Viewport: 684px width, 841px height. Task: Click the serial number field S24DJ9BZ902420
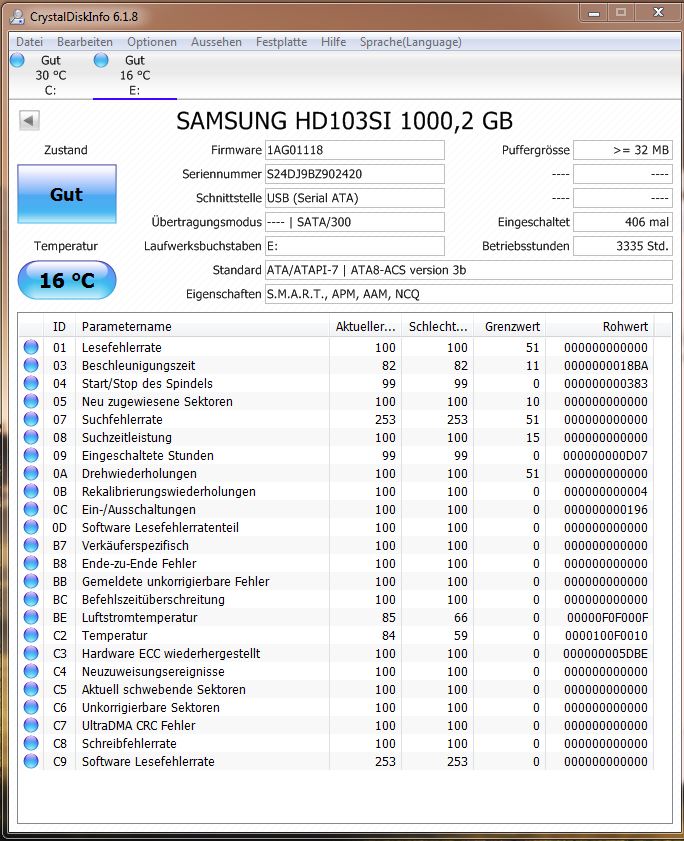click(355, 174)
